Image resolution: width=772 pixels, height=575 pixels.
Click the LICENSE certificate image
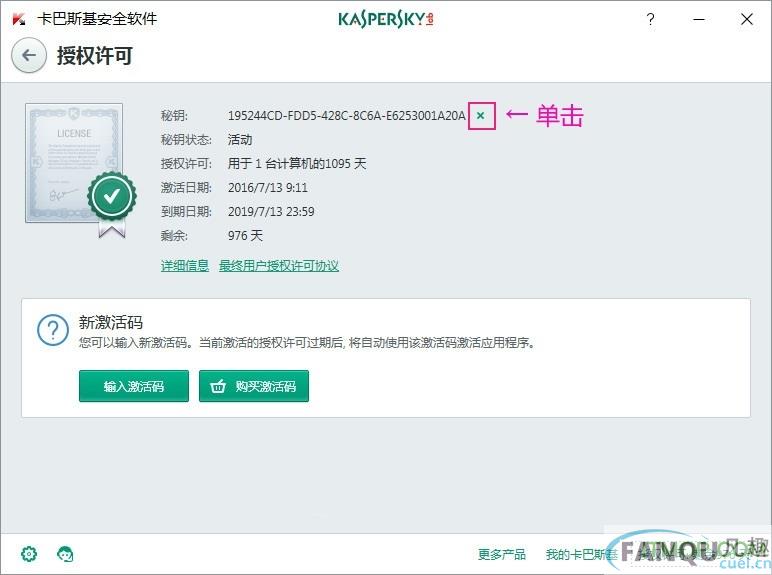74,163
